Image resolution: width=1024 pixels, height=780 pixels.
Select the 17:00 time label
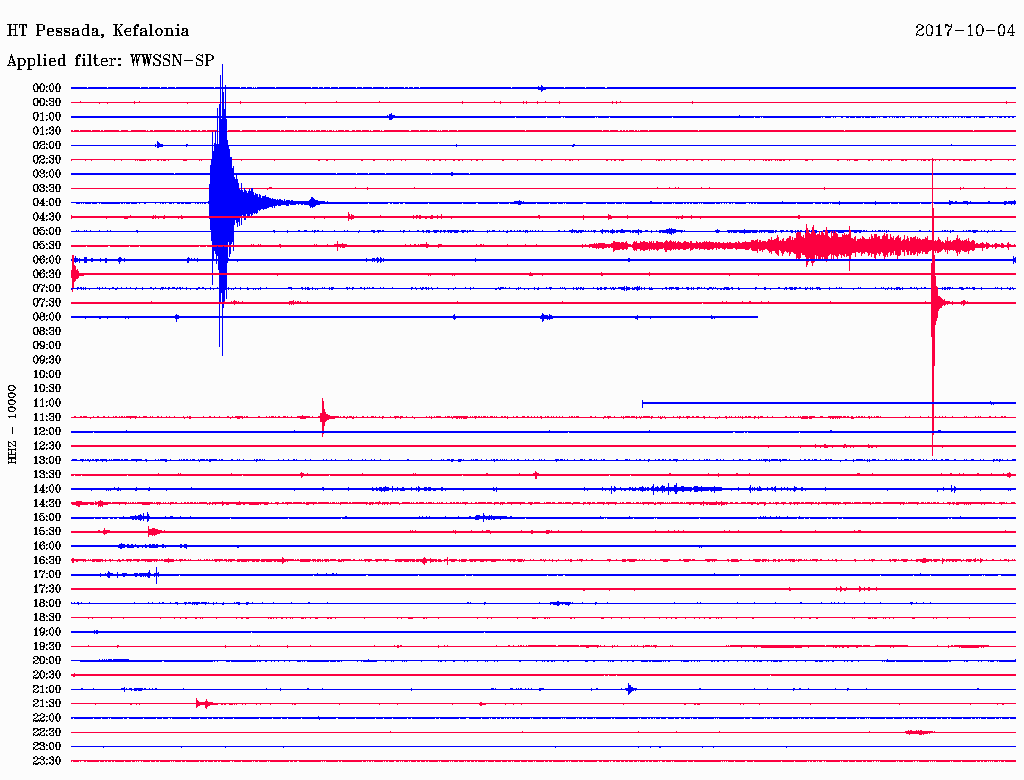(x=47, y=575)
